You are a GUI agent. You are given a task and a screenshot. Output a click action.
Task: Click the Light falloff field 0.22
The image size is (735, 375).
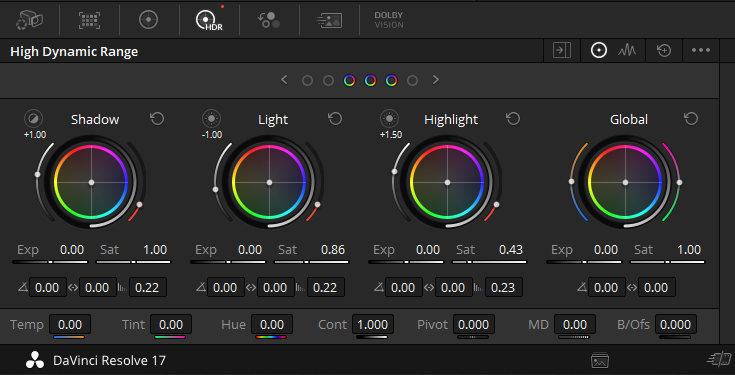click(x=325, y=287)
